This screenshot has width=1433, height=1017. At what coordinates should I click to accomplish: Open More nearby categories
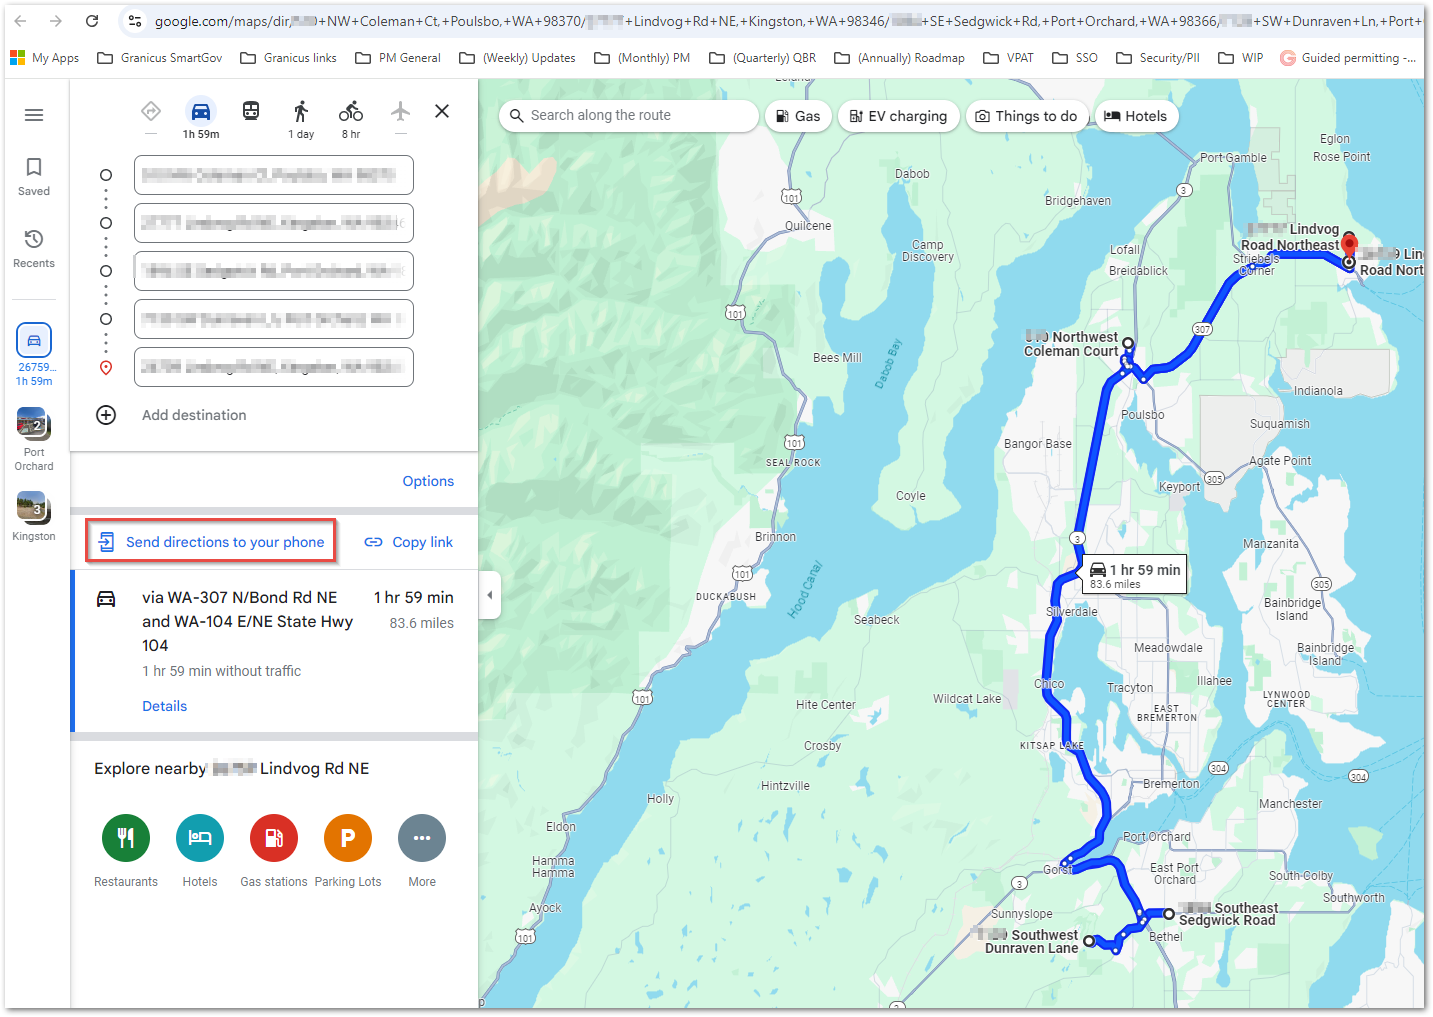[x=422, y=838]
